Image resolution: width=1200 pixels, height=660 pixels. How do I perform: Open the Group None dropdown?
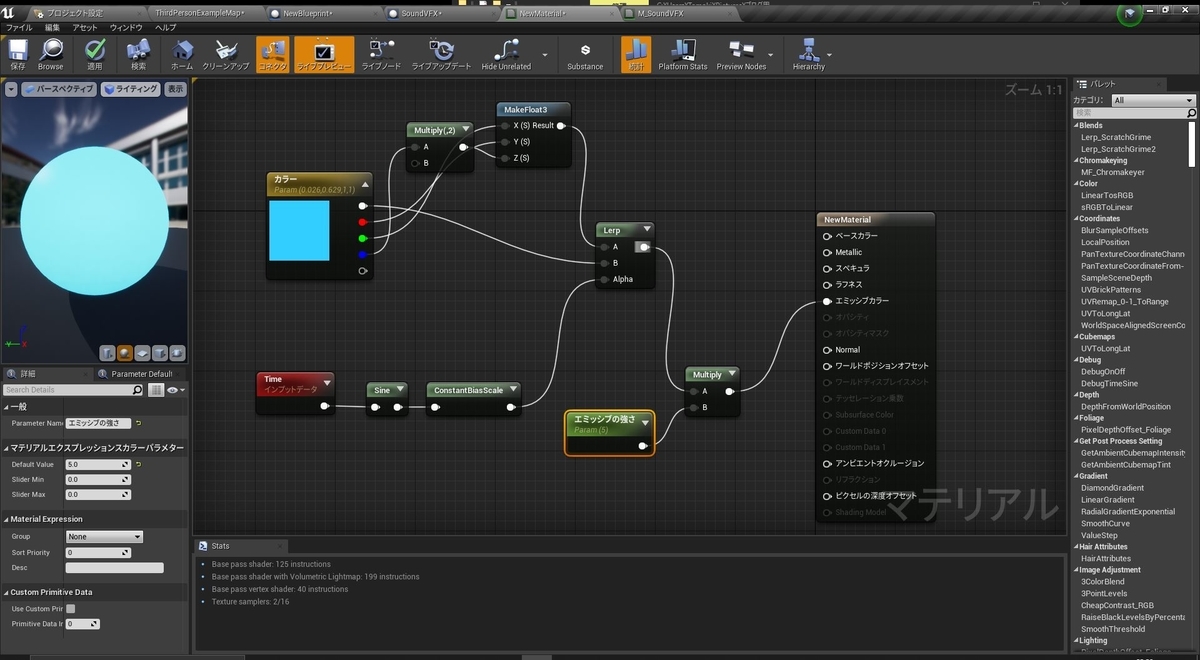[x=104, y=537]
